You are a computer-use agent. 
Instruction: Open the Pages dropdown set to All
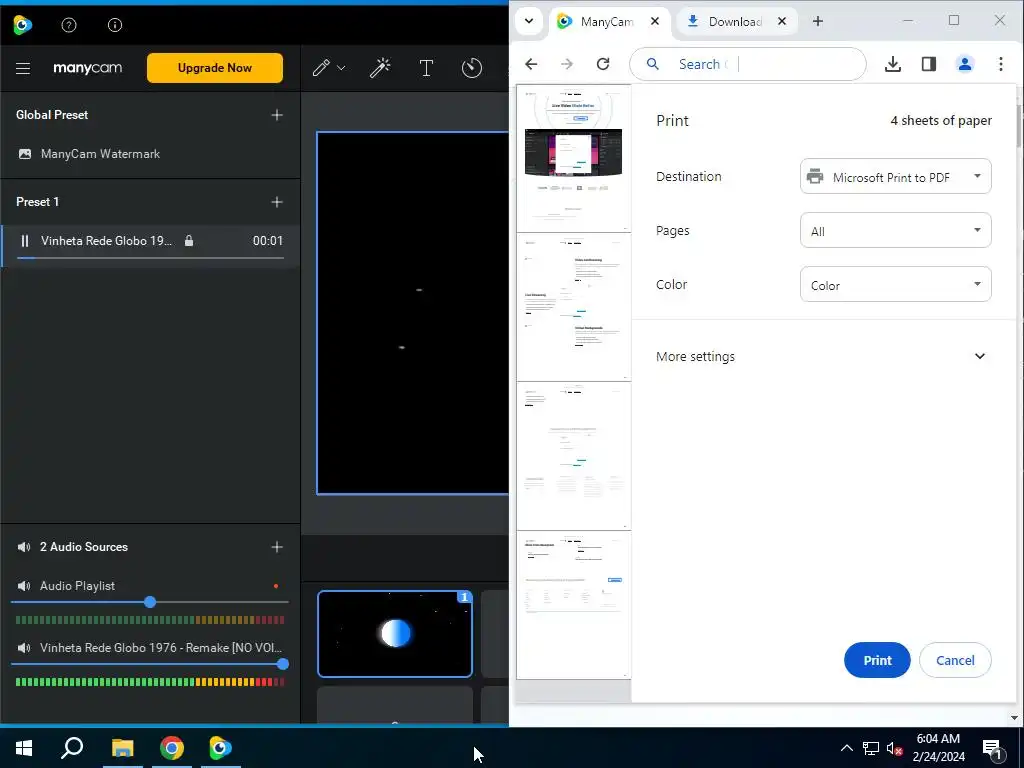click(895, 231)
